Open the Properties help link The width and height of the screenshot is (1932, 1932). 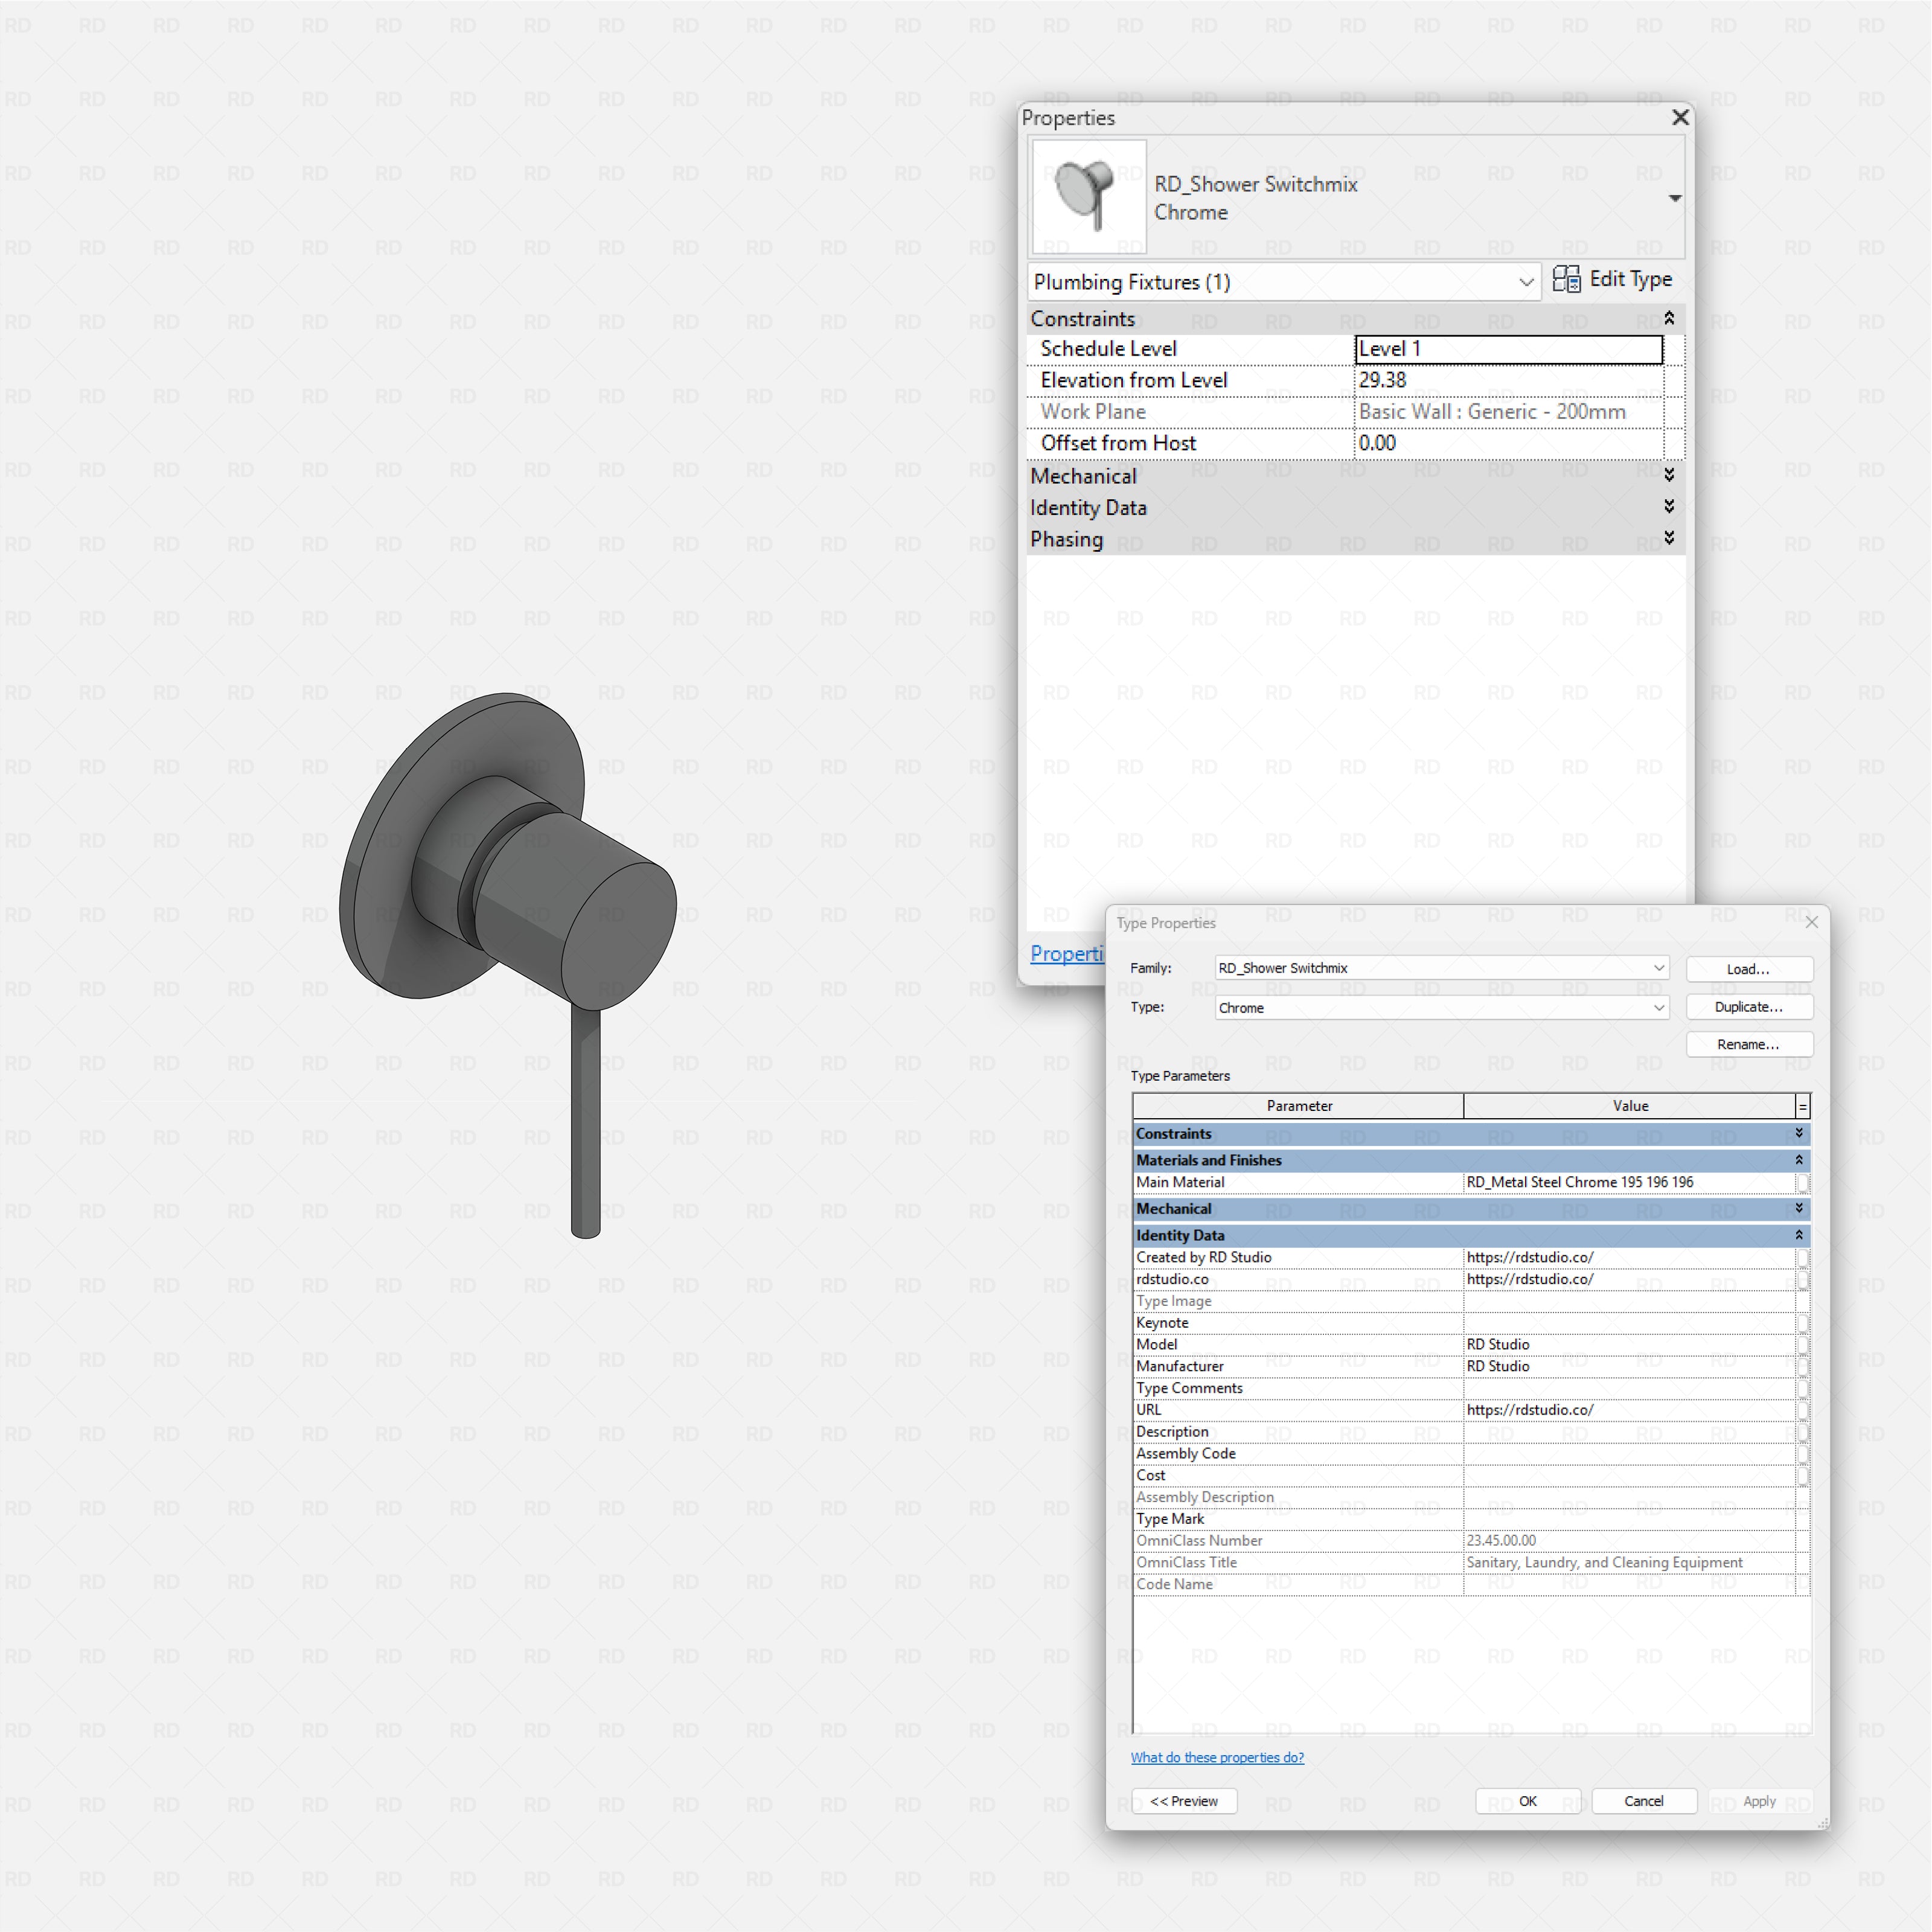click(x=1066, y=954)
